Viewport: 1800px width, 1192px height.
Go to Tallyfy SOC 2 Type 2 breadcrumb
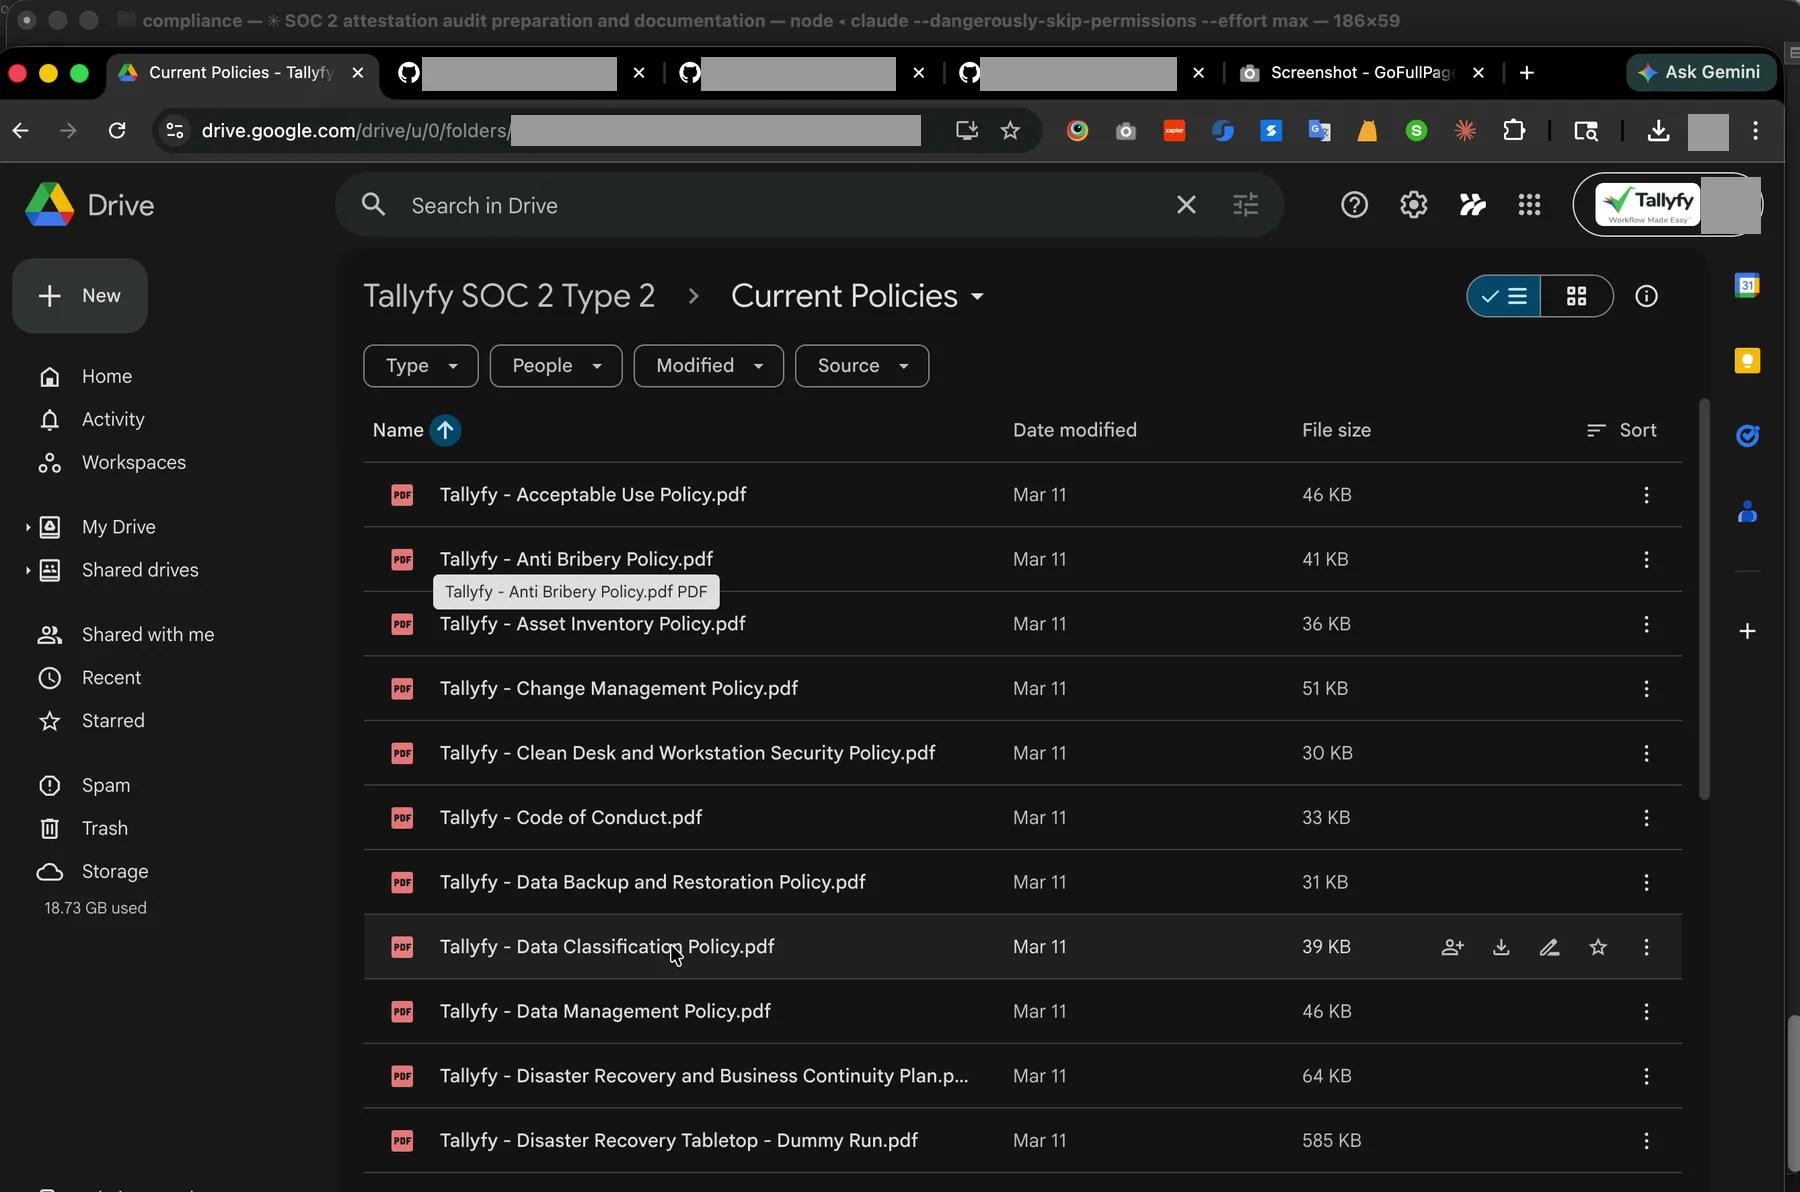[x=509, y=296]
